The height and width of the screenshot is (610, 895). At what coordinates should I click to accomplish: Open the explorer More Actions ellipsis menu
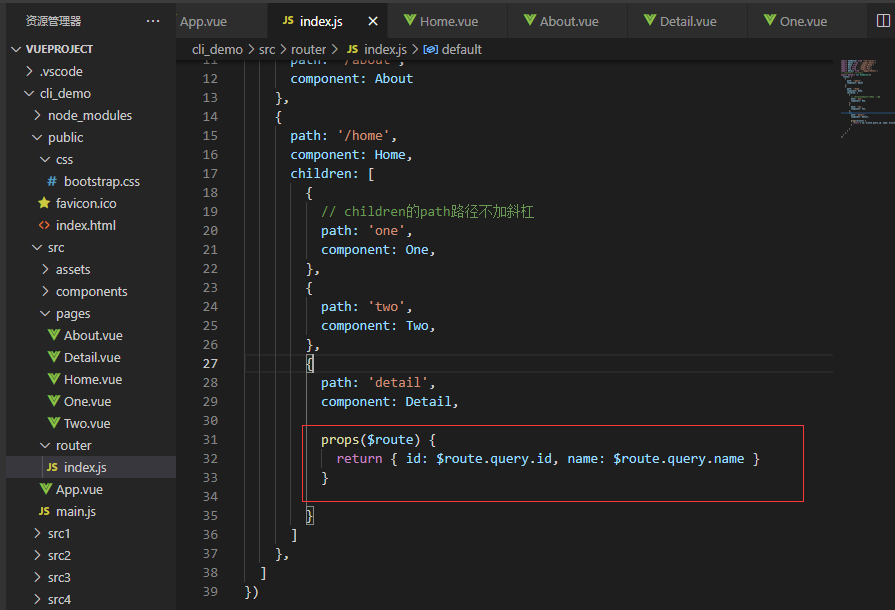point(153,21)
